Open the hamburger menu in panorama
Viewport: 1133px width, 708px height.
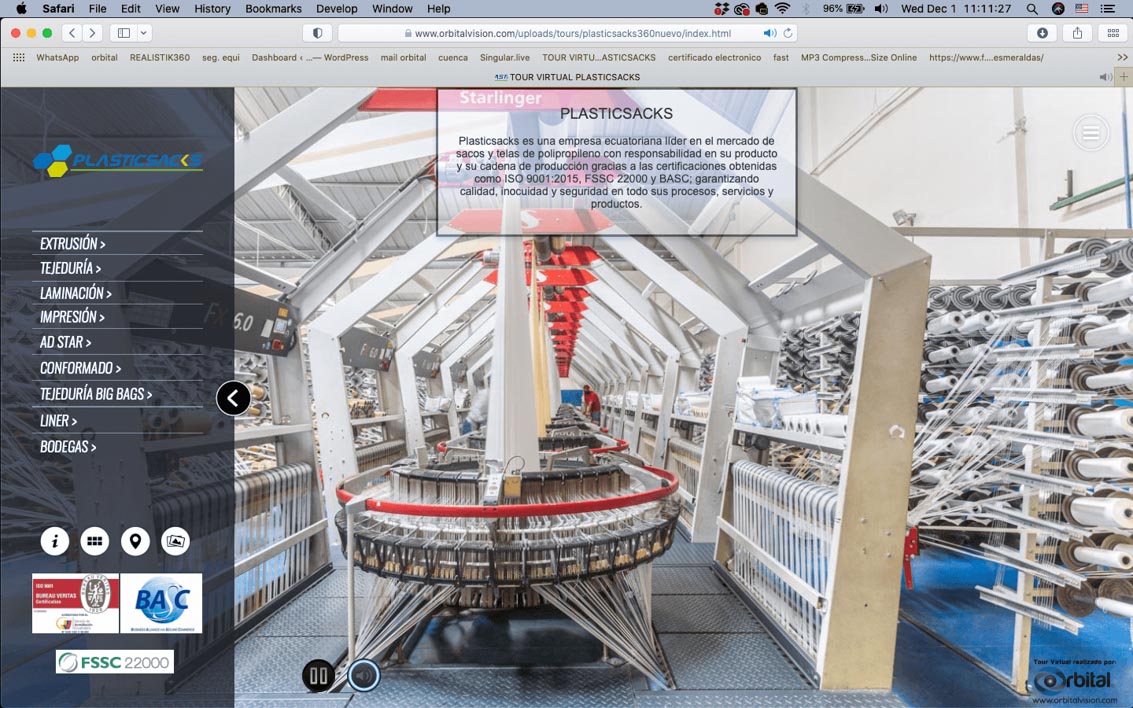[x=1091, y=133]
